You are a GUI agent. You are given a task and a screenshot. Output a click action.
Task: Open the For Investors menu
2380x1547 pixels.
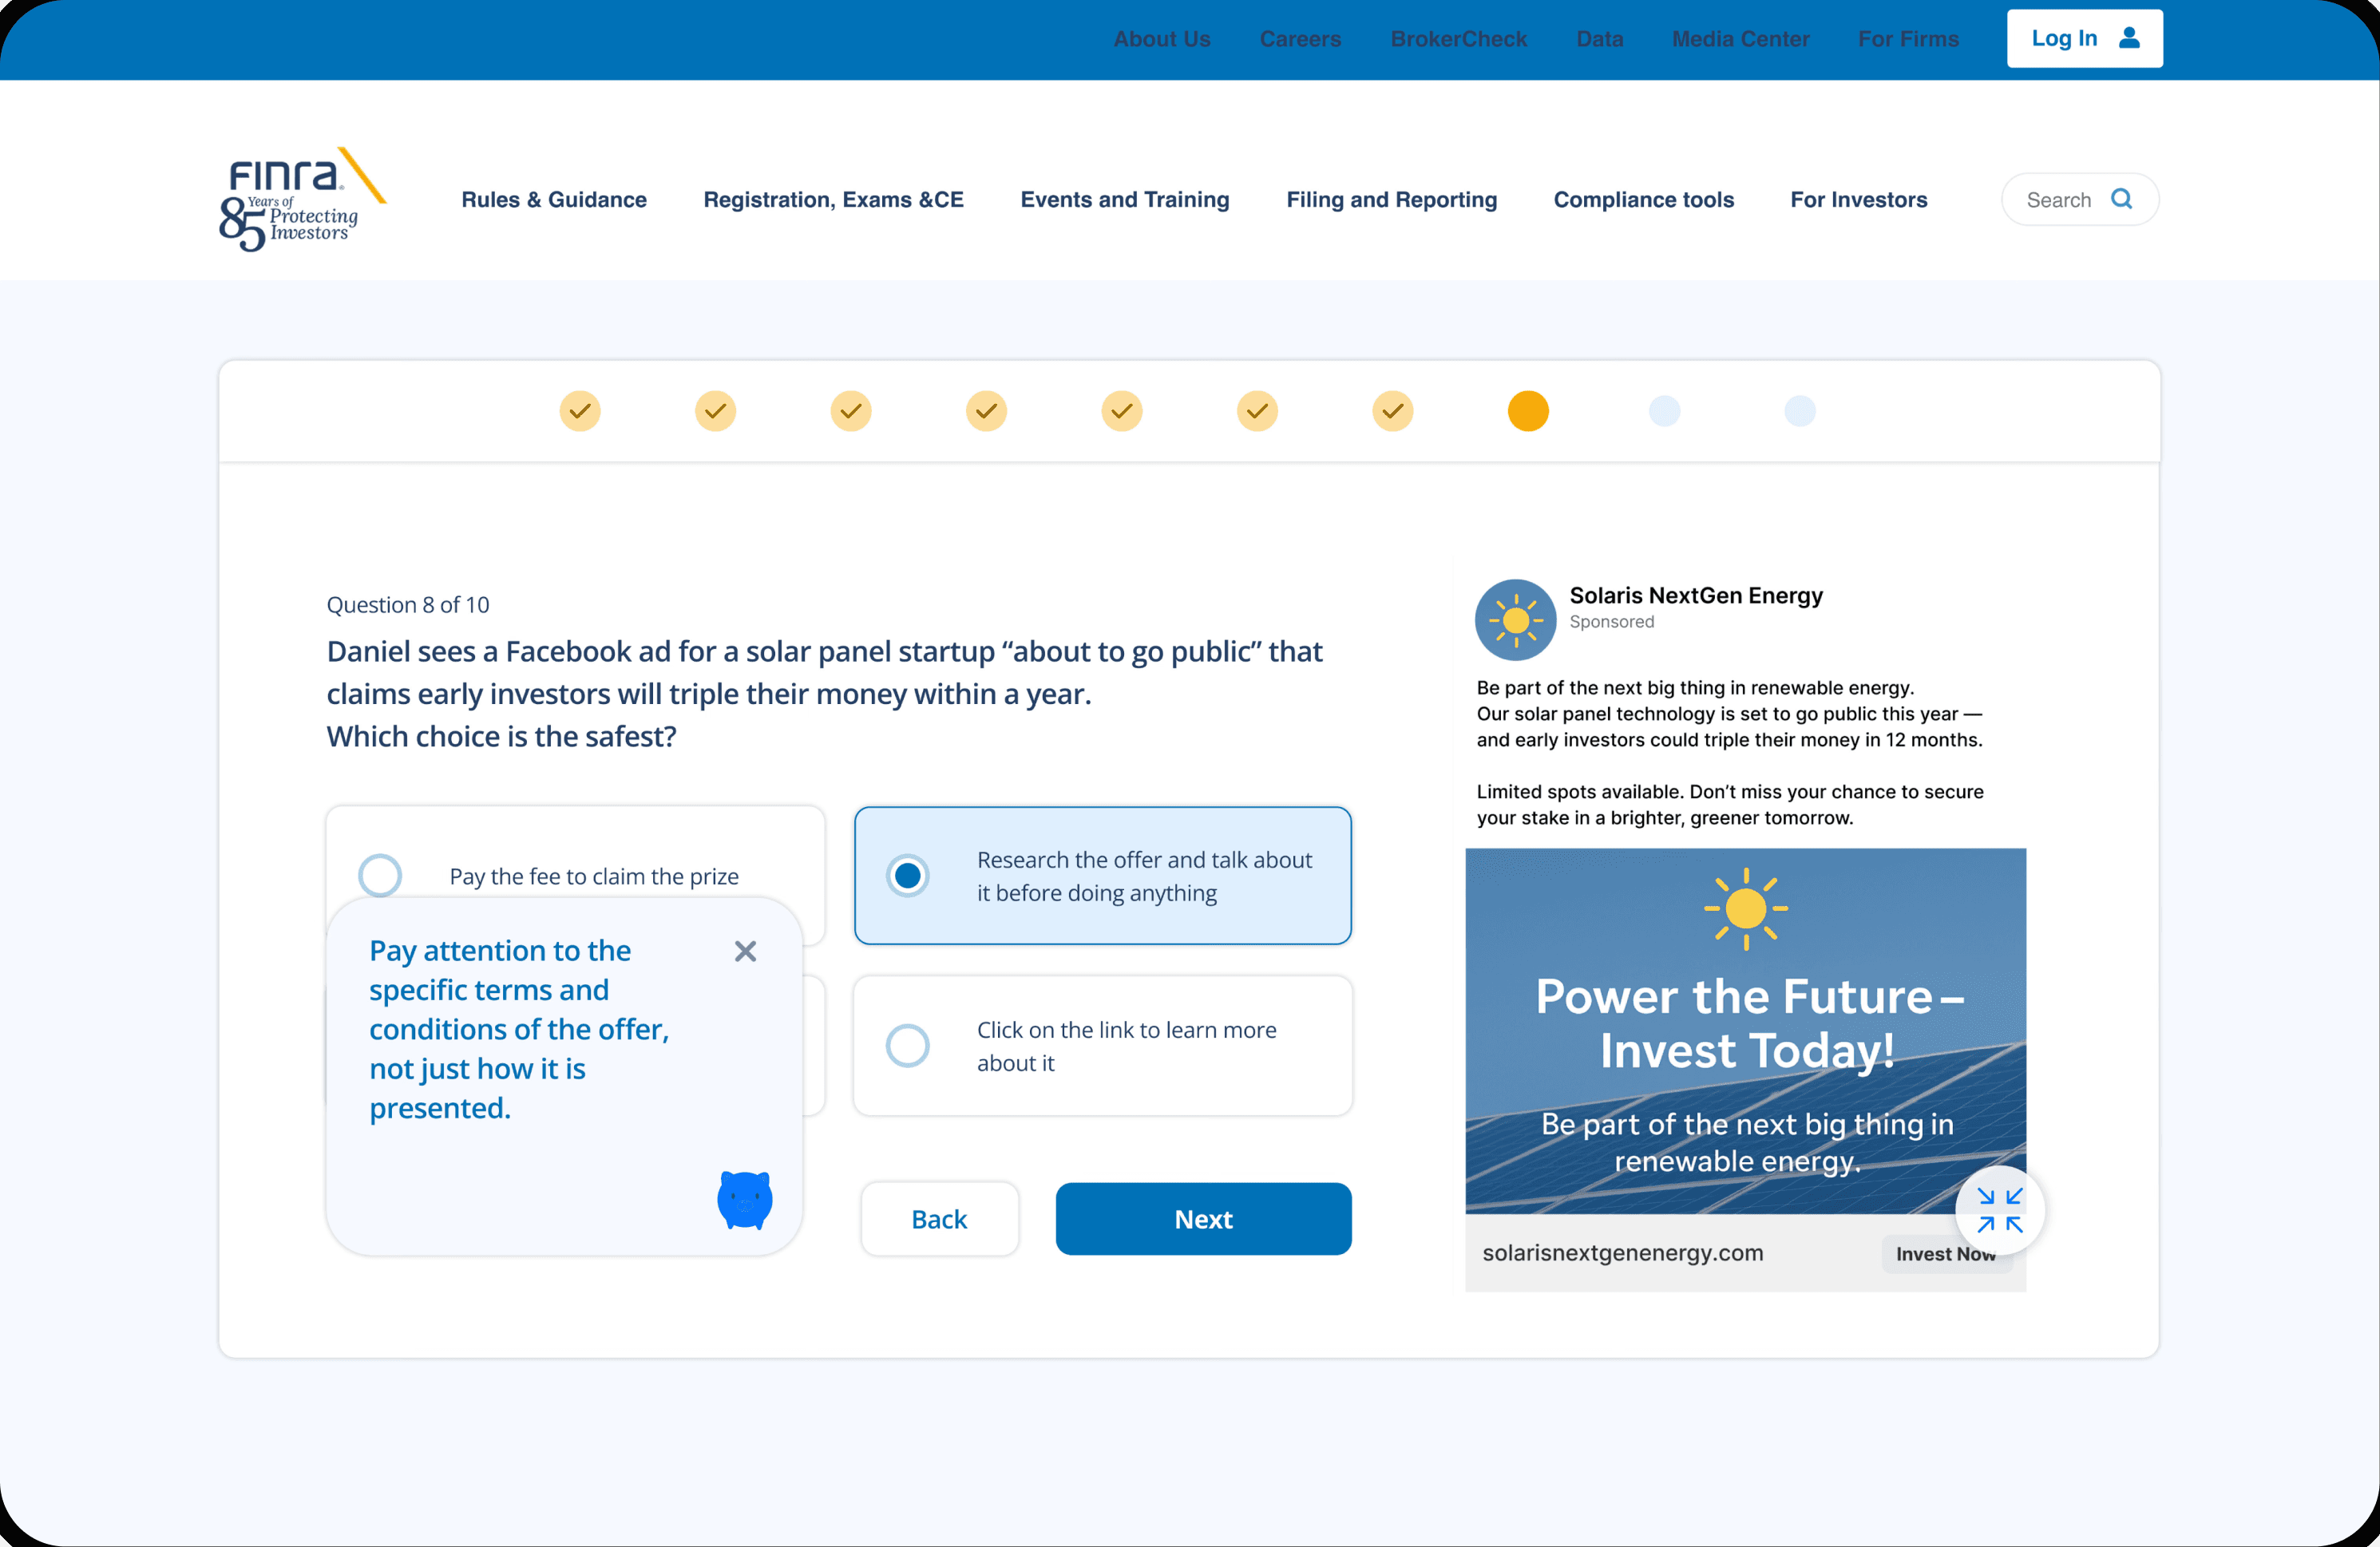point(1858,200)
